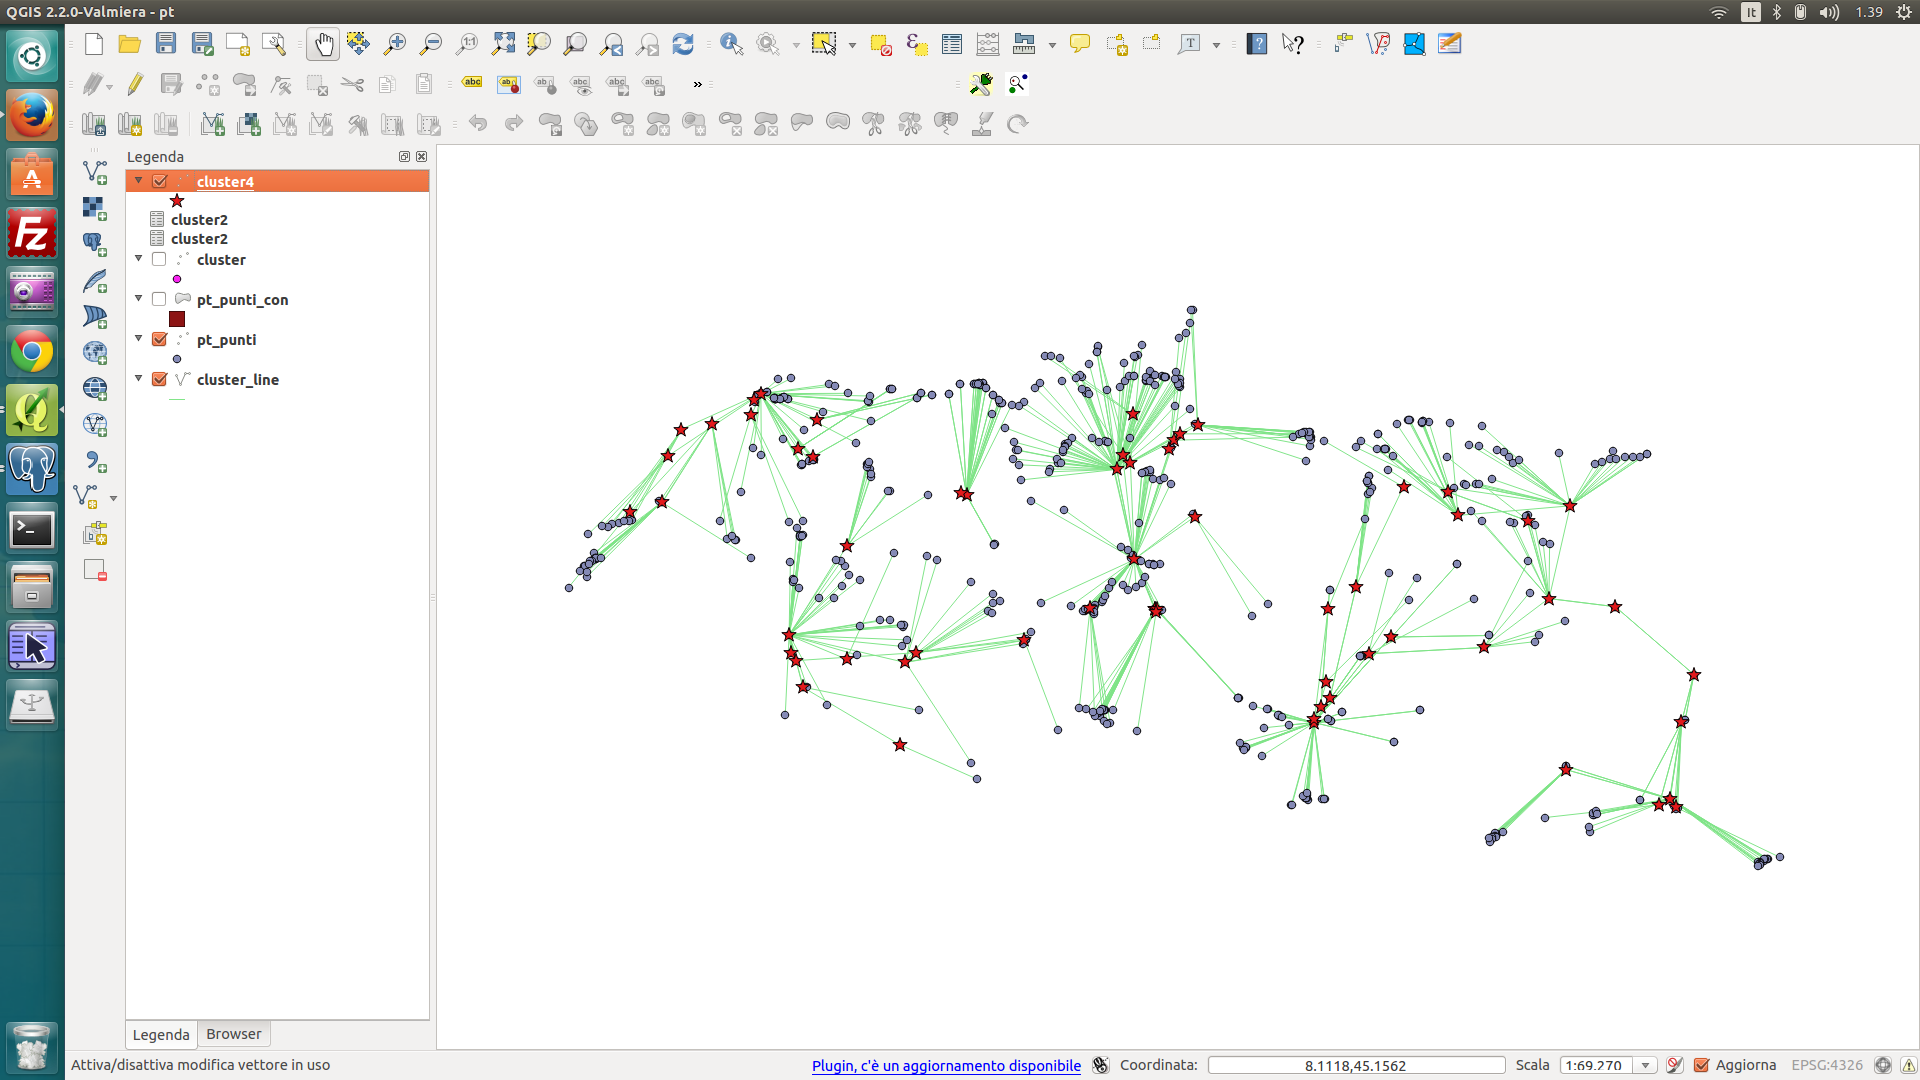Select the Pan Map hand tool
The height and width of the screenshot is (1080, 1920).
(x=323, y=44)
